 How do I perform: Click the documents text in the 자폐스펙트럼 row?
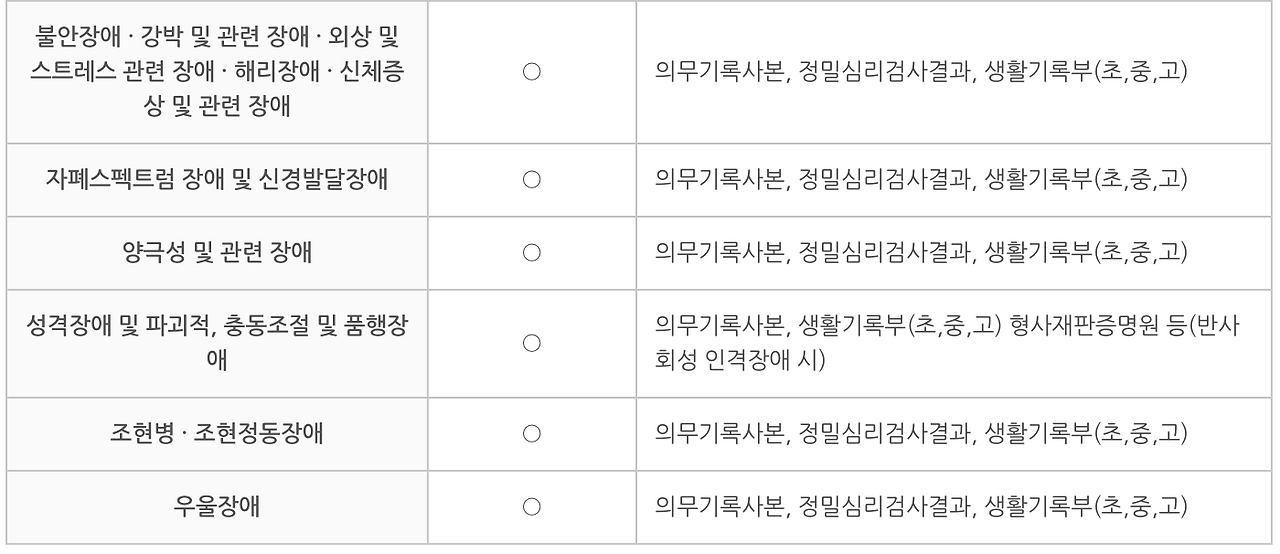click(921, 179)
